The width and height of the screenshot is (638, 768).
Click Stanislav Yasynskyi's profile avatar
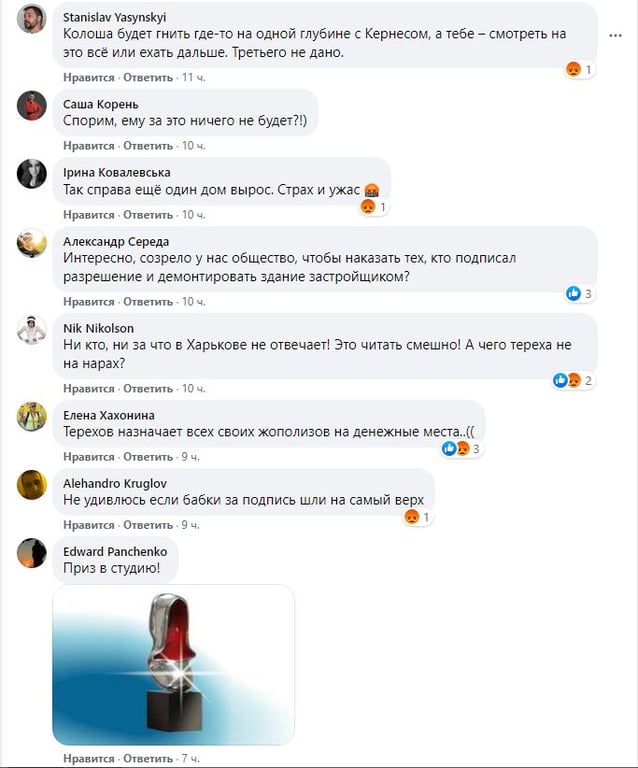32,20
